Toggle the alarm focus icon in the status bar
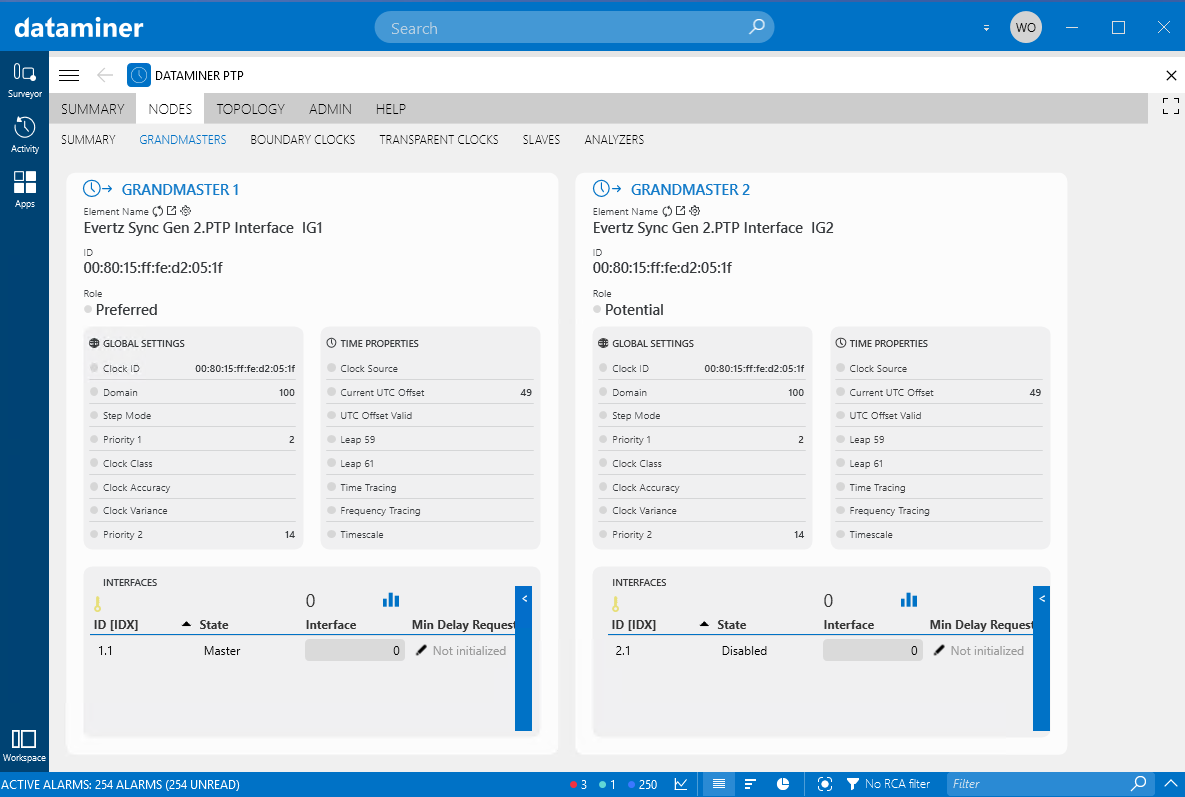The width and height of the screenshot is (1185, 797). [x=825, y=784]
